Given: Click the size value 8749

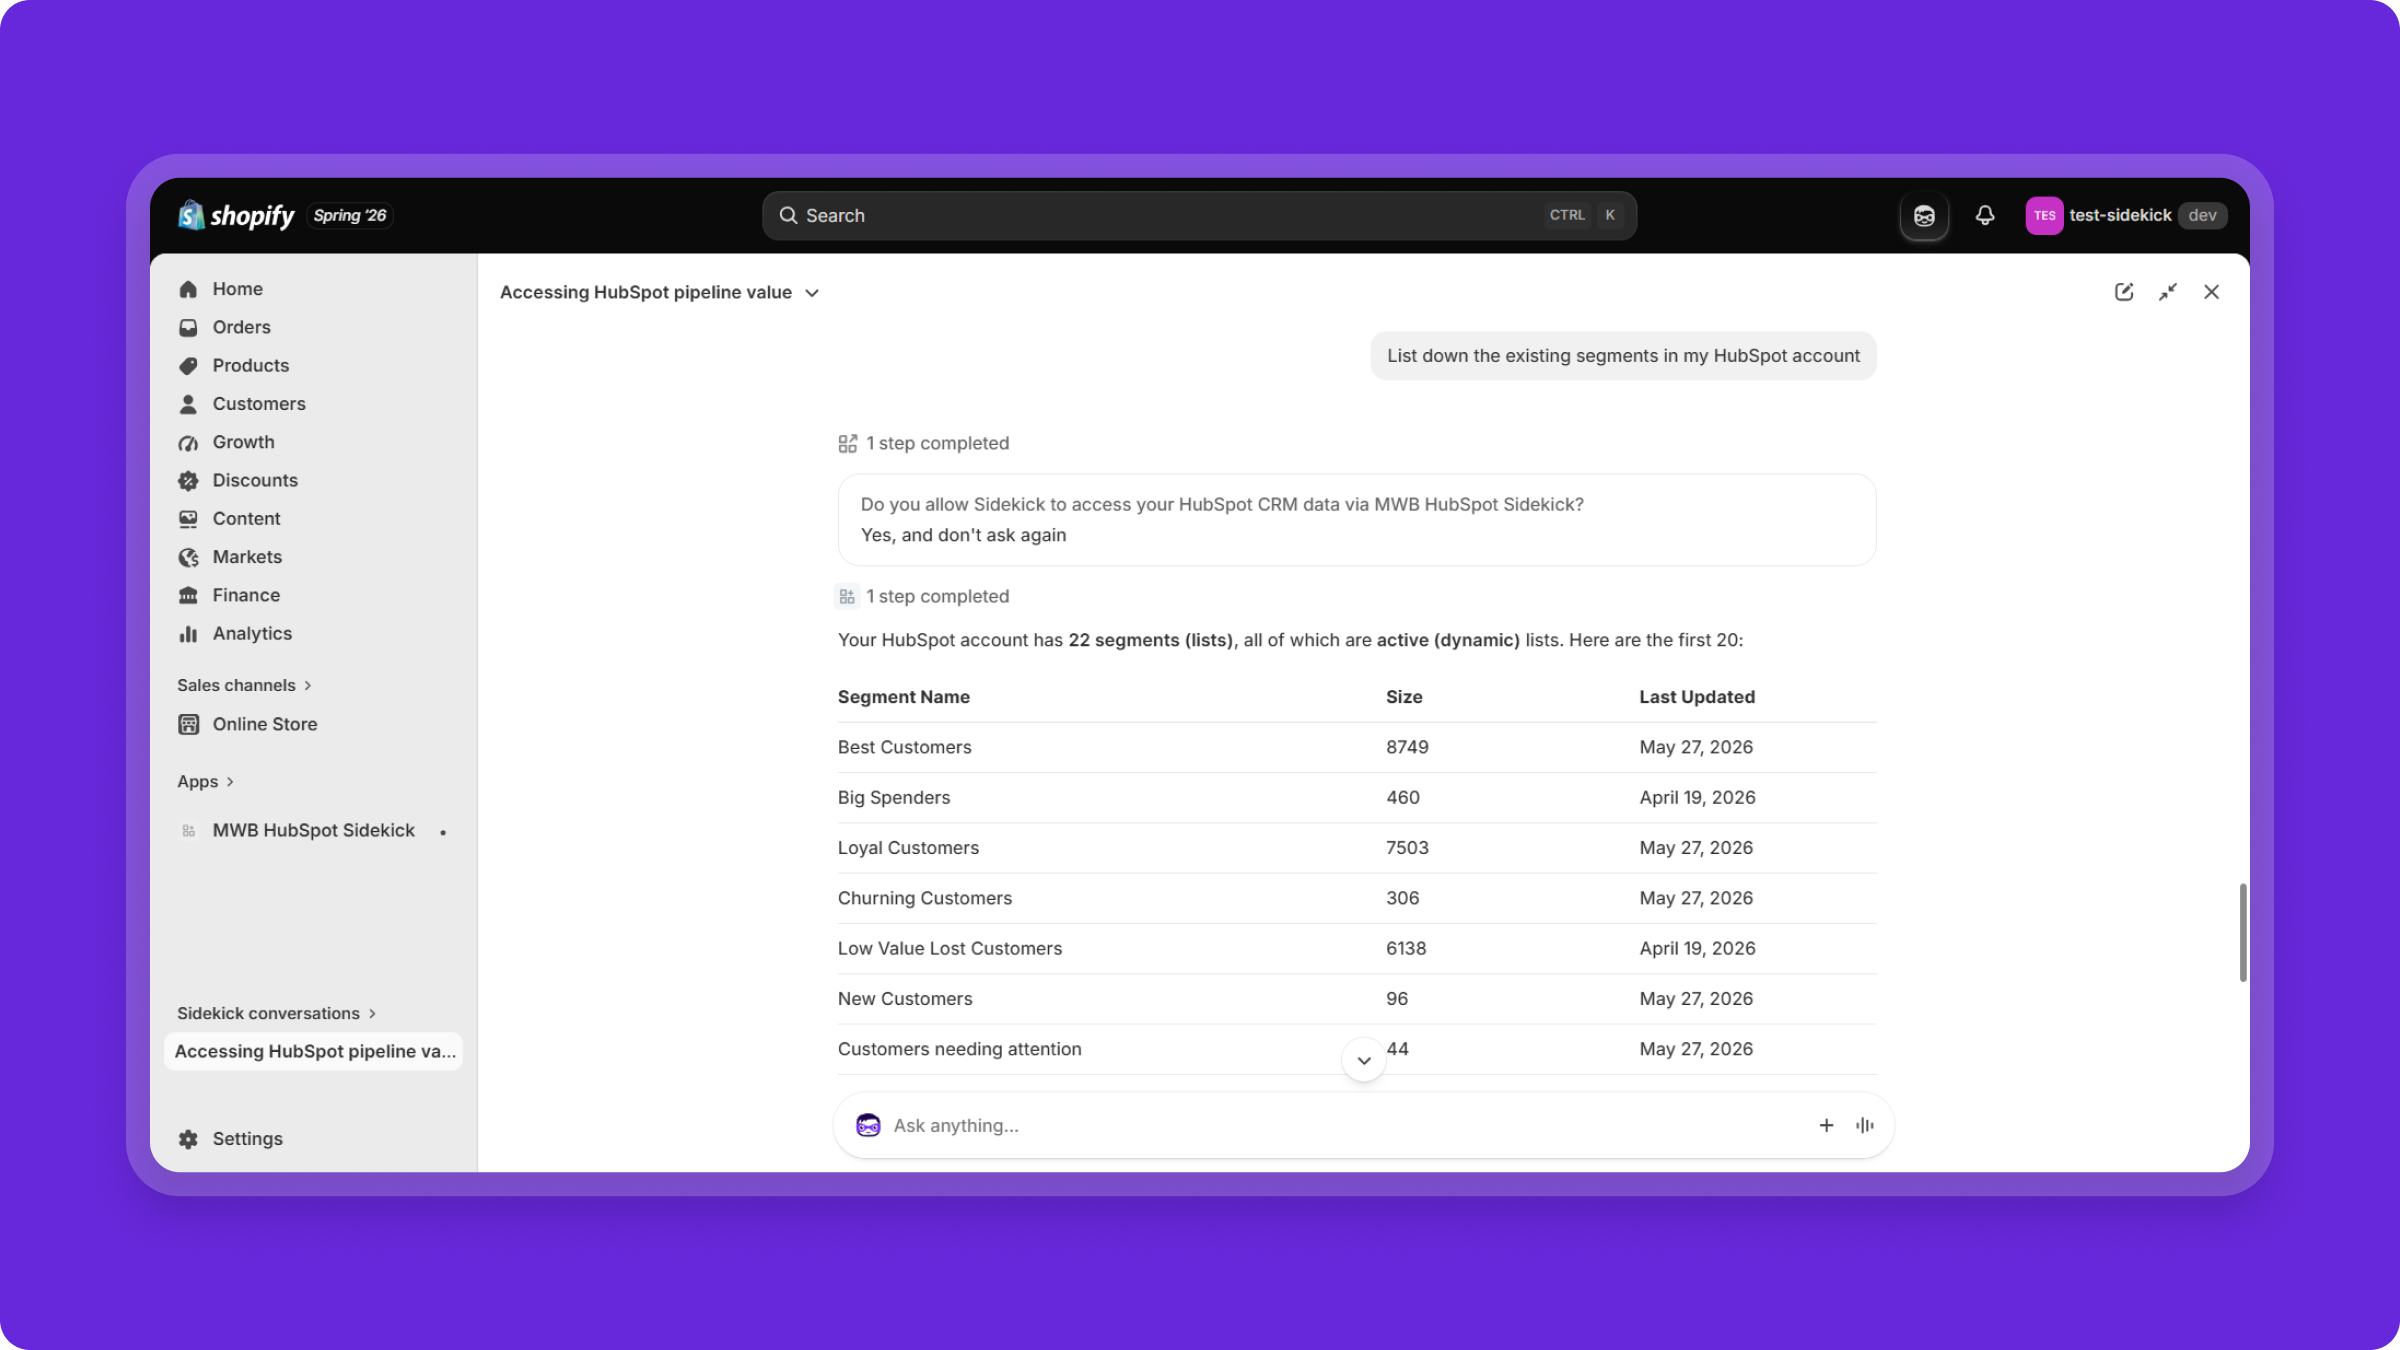Looking at the screenshot, I should tap(1407, 747).
